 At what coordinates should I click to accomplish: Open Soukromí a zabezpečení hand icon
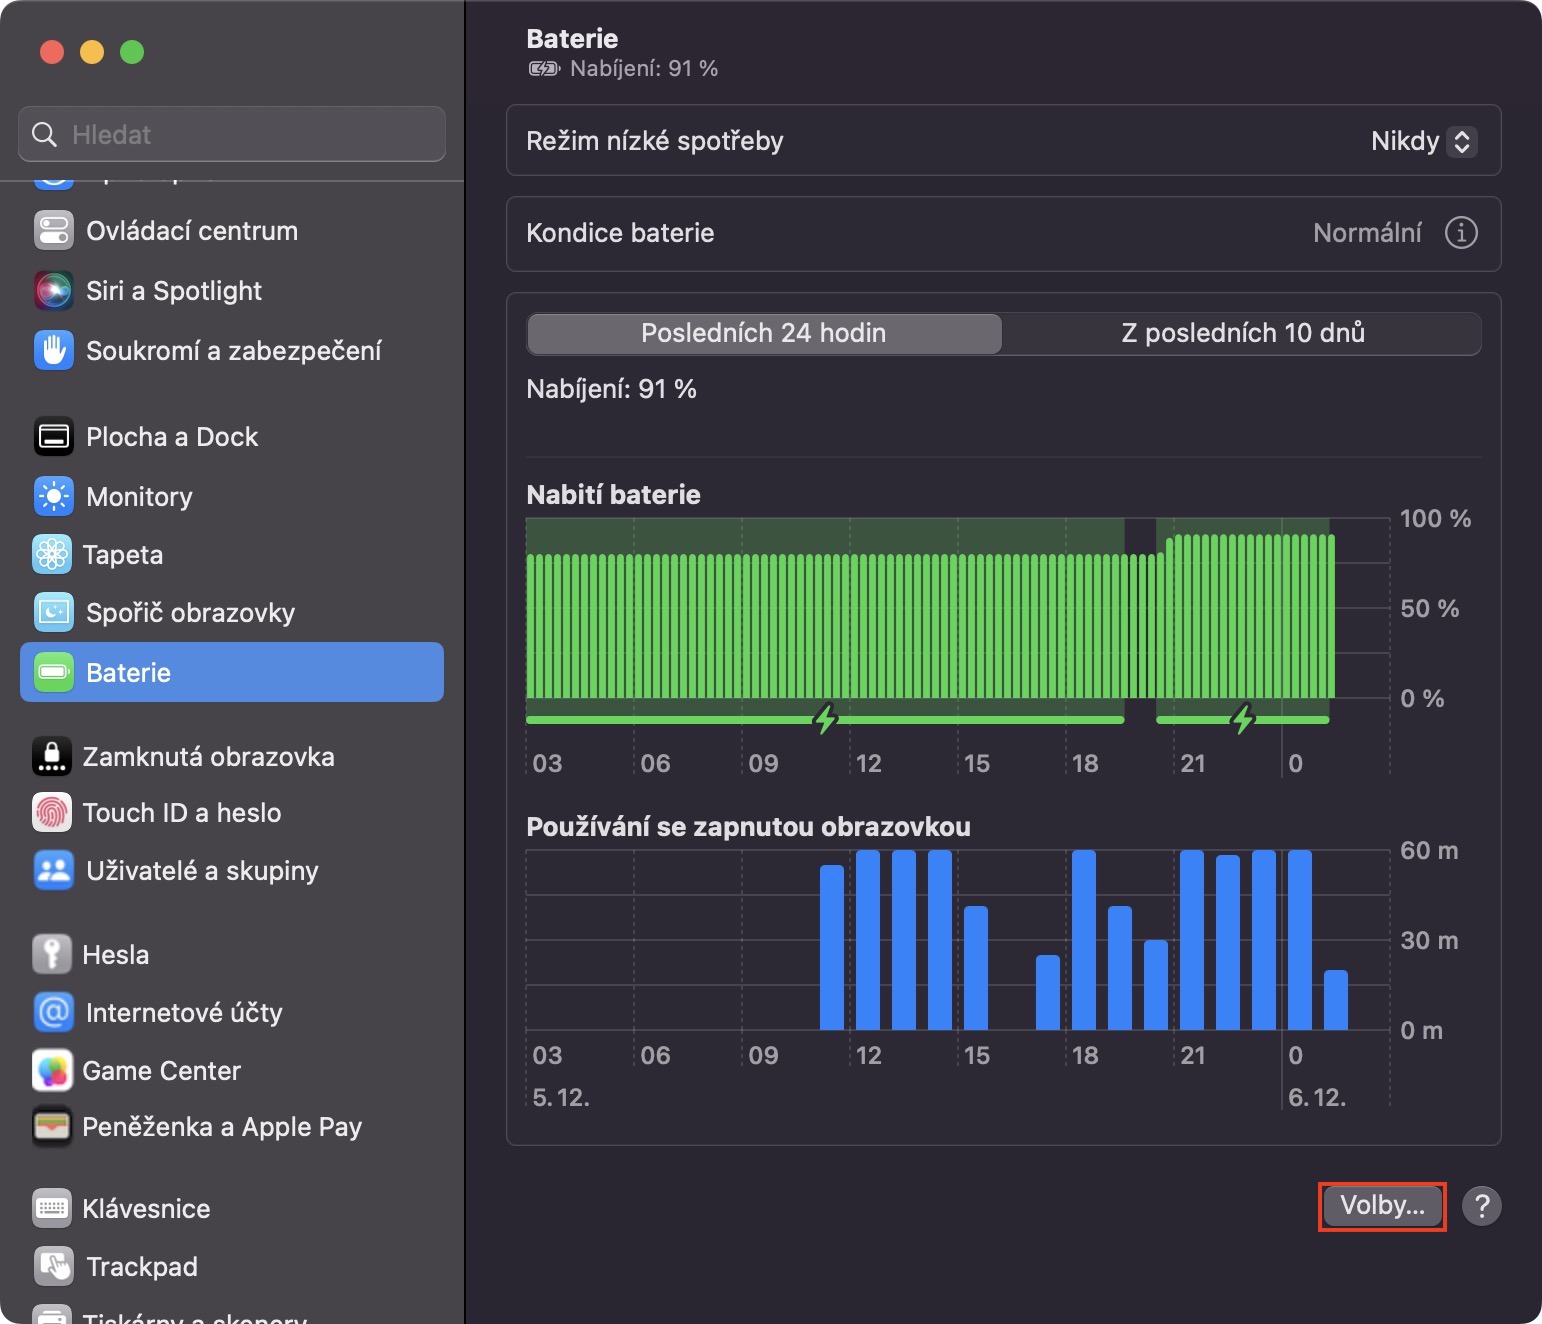(x=53, y=351)
